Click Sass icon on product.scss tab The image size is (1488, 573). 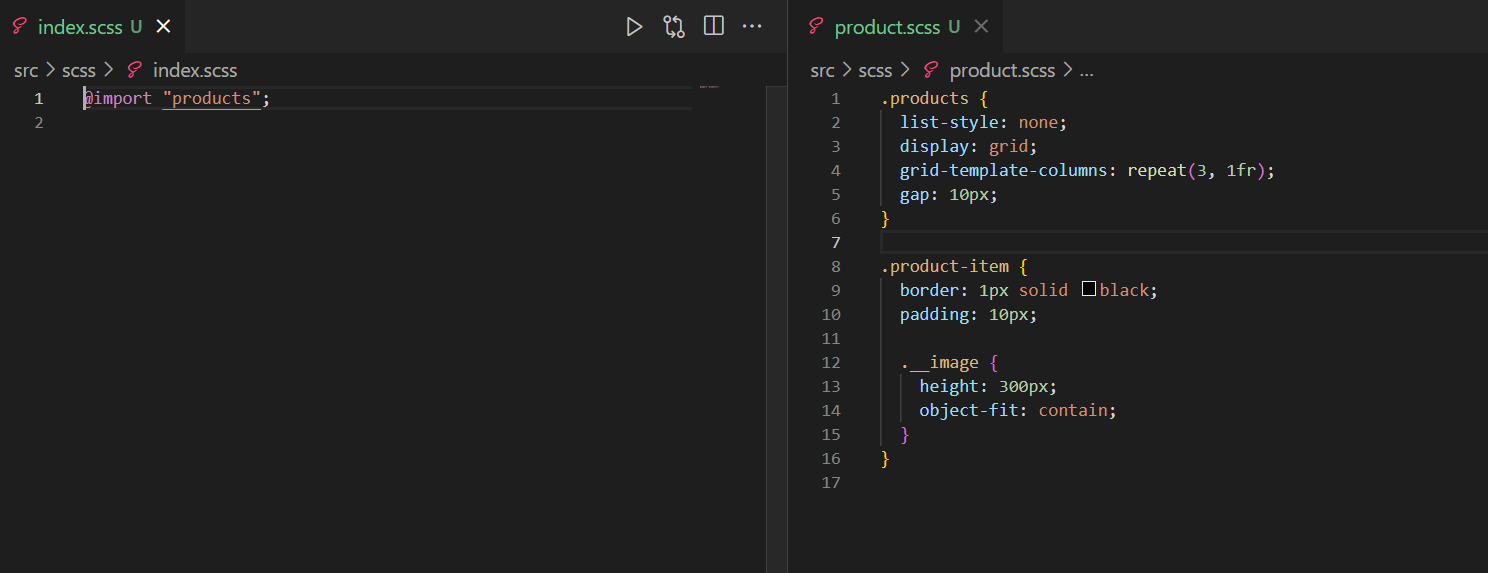tap(817, 27)
